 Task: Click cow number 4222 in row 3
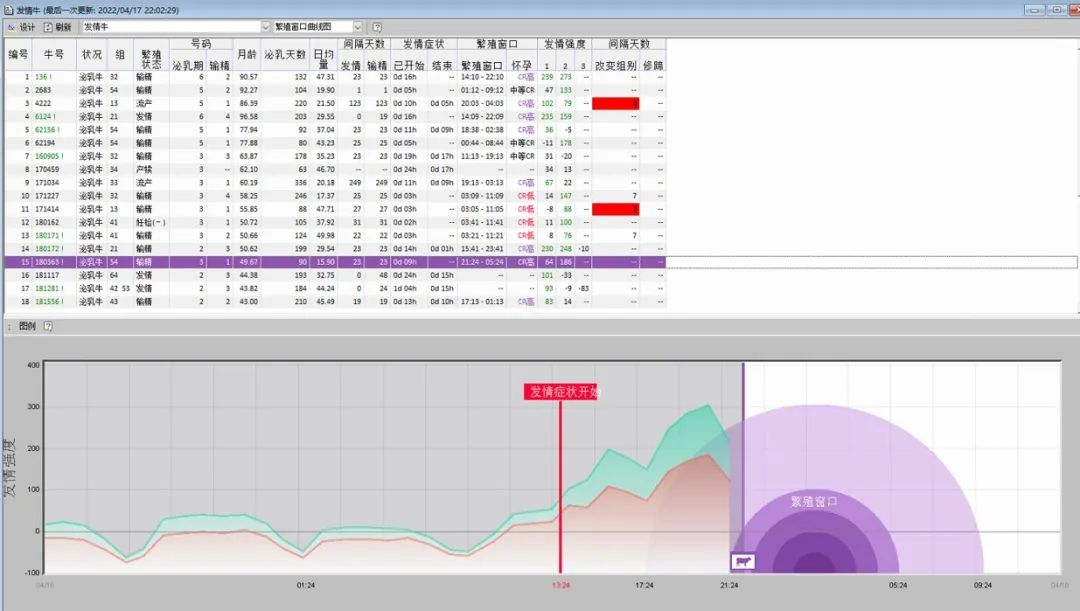(x=45, y=103)
